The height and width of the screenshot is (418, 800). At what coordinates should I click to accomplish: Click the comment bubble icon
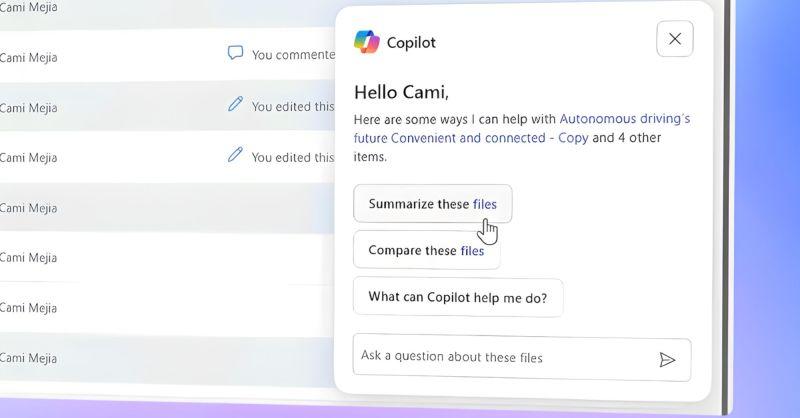click(235, 54)
